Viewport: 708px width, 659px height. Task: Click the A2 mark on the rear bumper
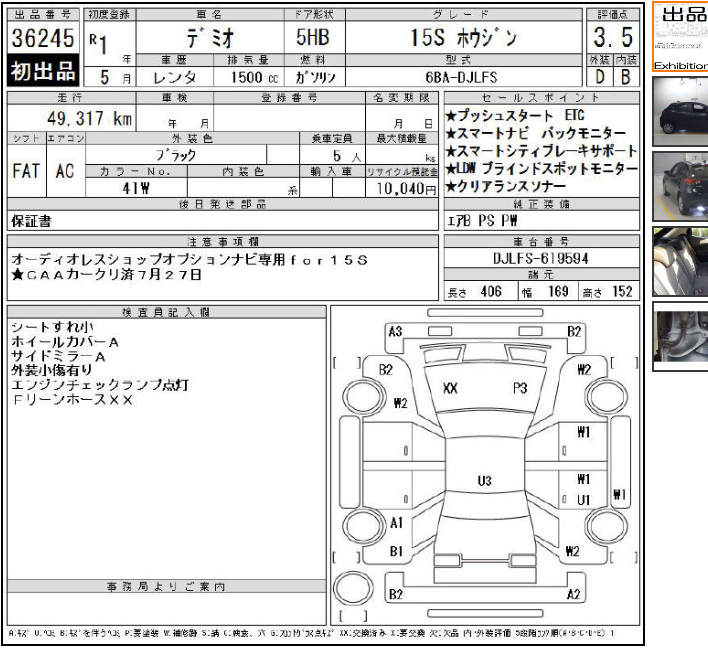(573, 594)
